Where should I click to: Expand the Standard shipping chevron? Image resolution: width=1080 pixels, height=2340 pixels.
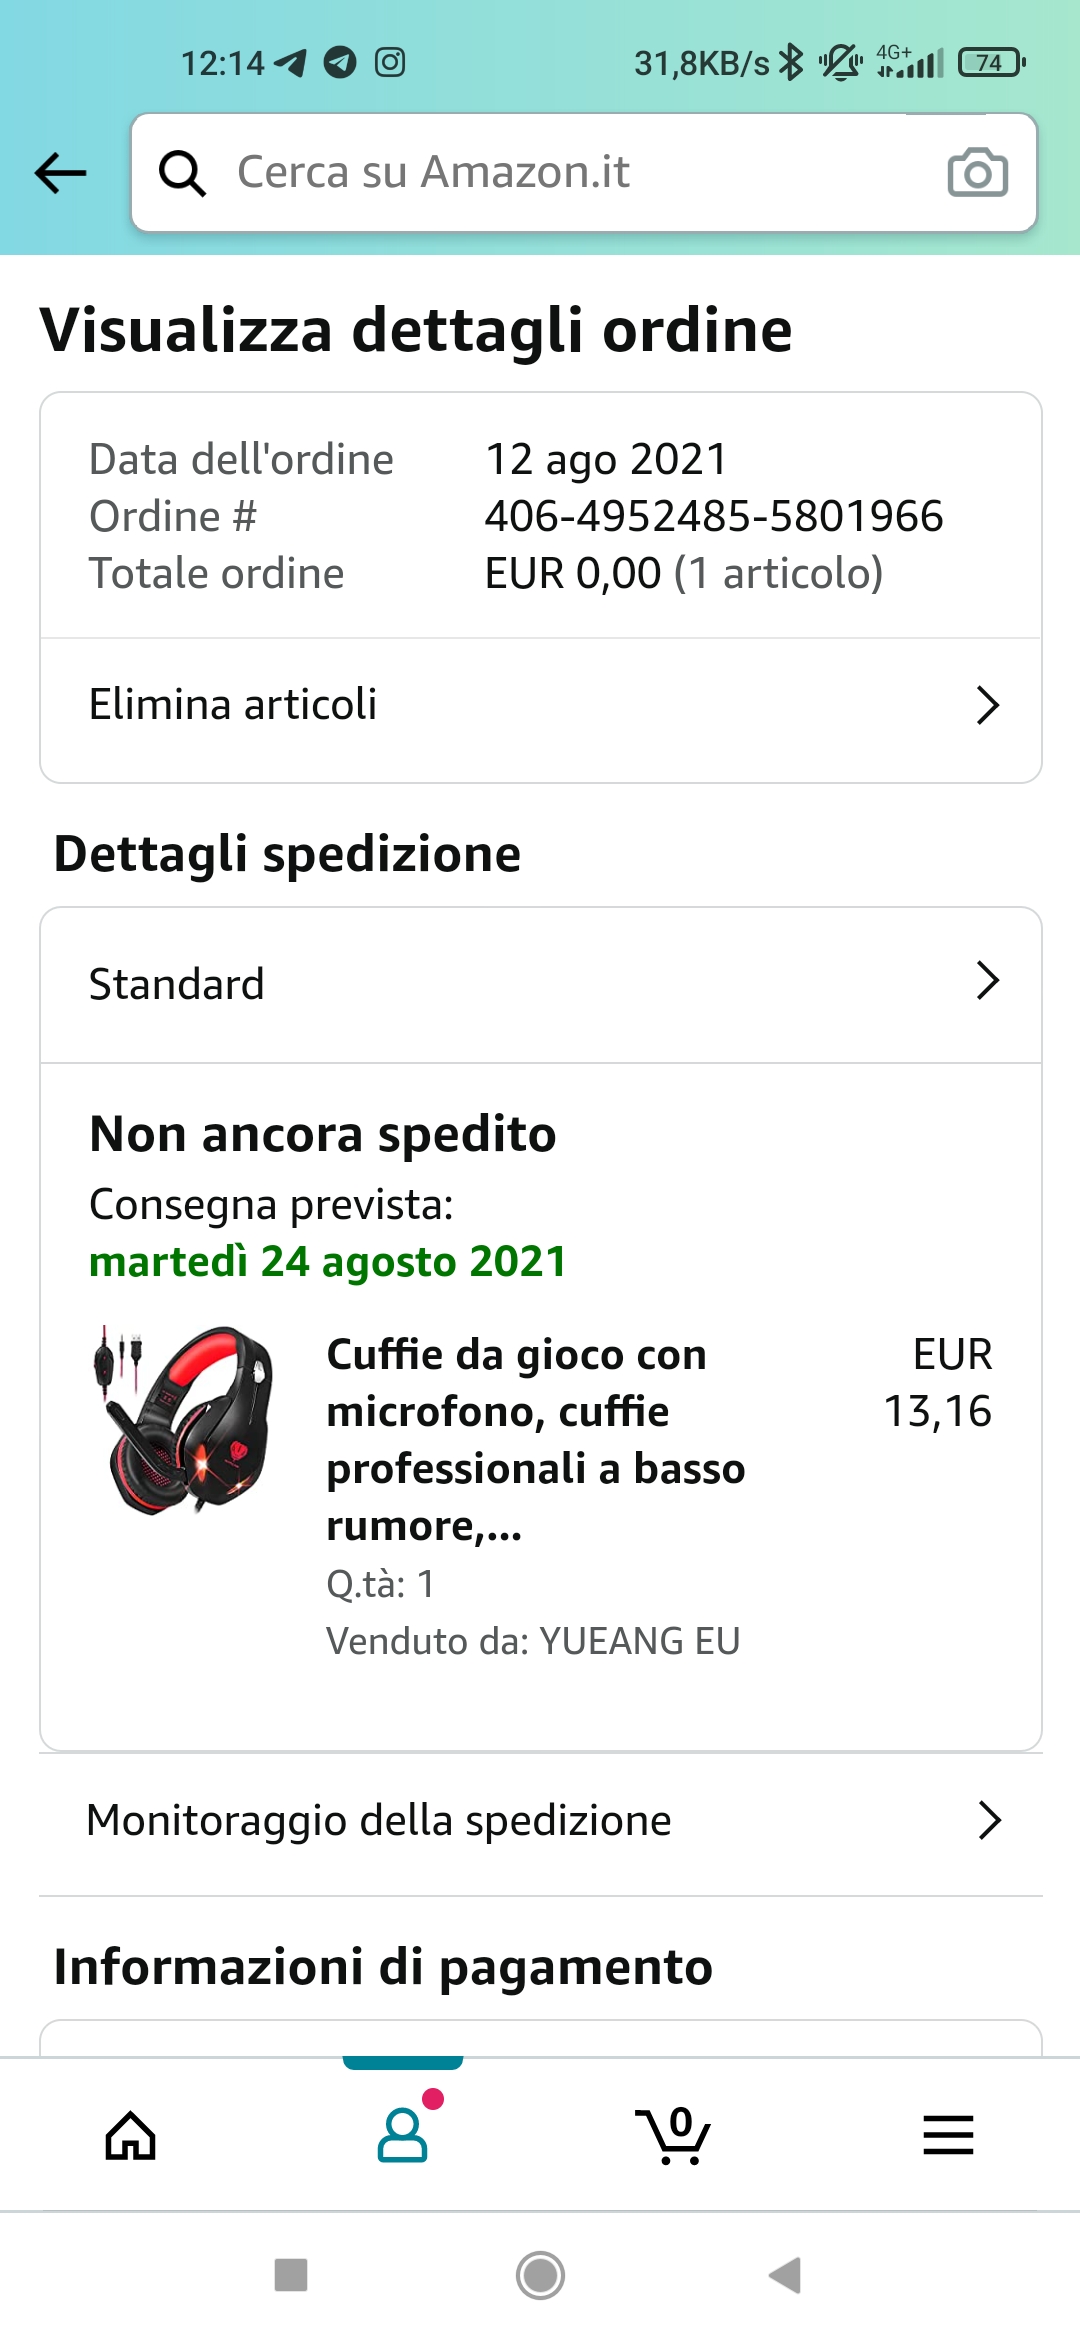coord(988,981)
